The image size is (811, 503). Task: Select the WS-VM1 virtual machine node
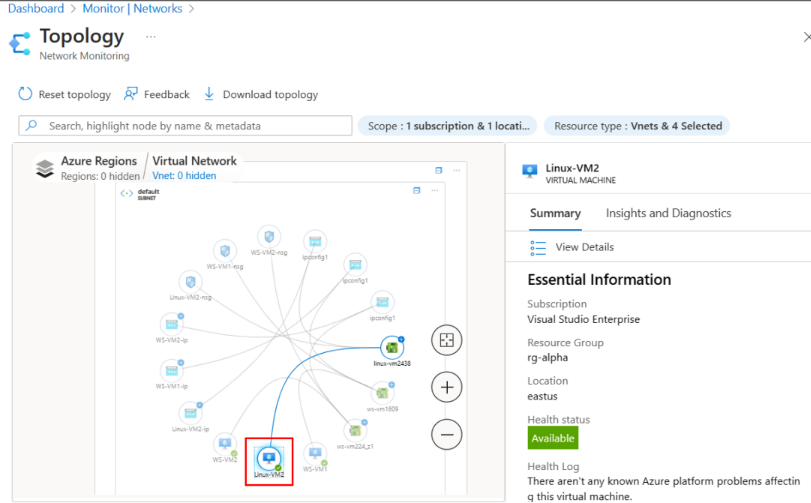[315, 453]
